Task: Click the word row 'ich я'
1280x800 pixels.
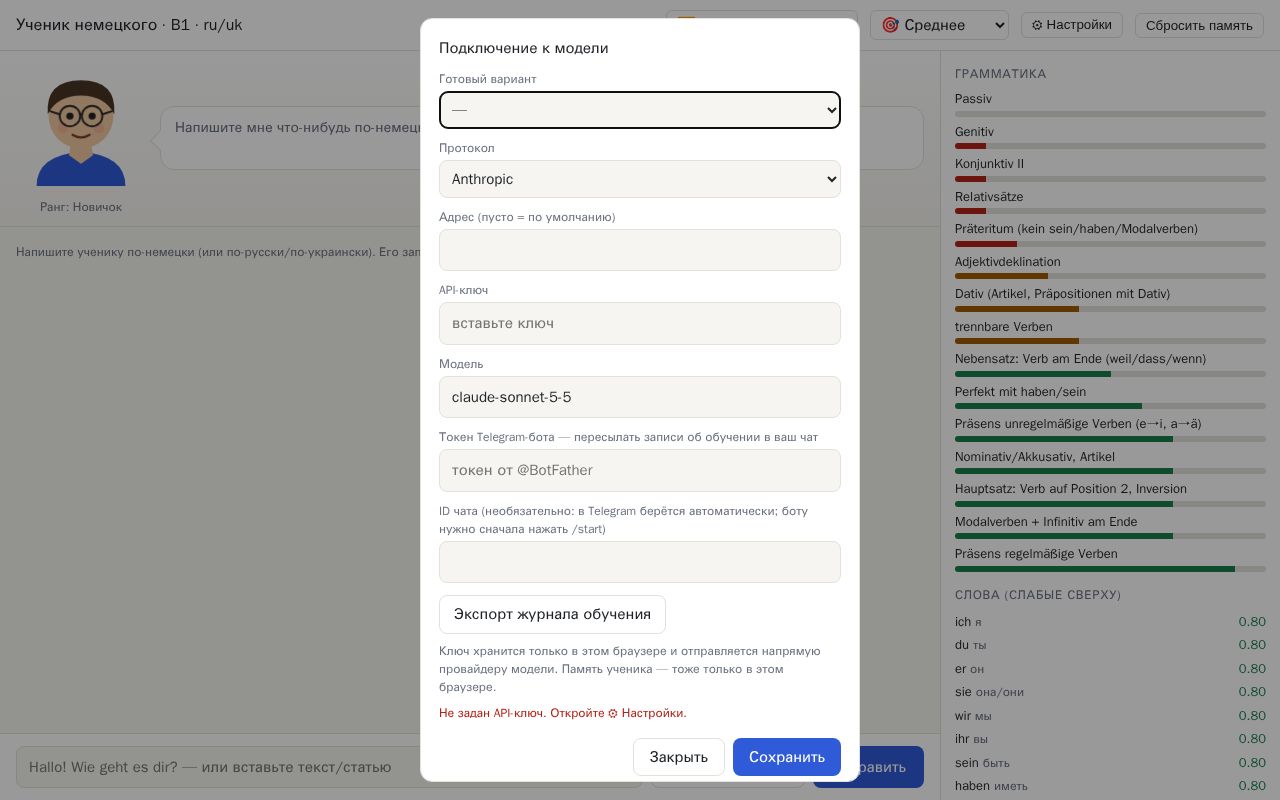Action: [x=1110, y=622]
